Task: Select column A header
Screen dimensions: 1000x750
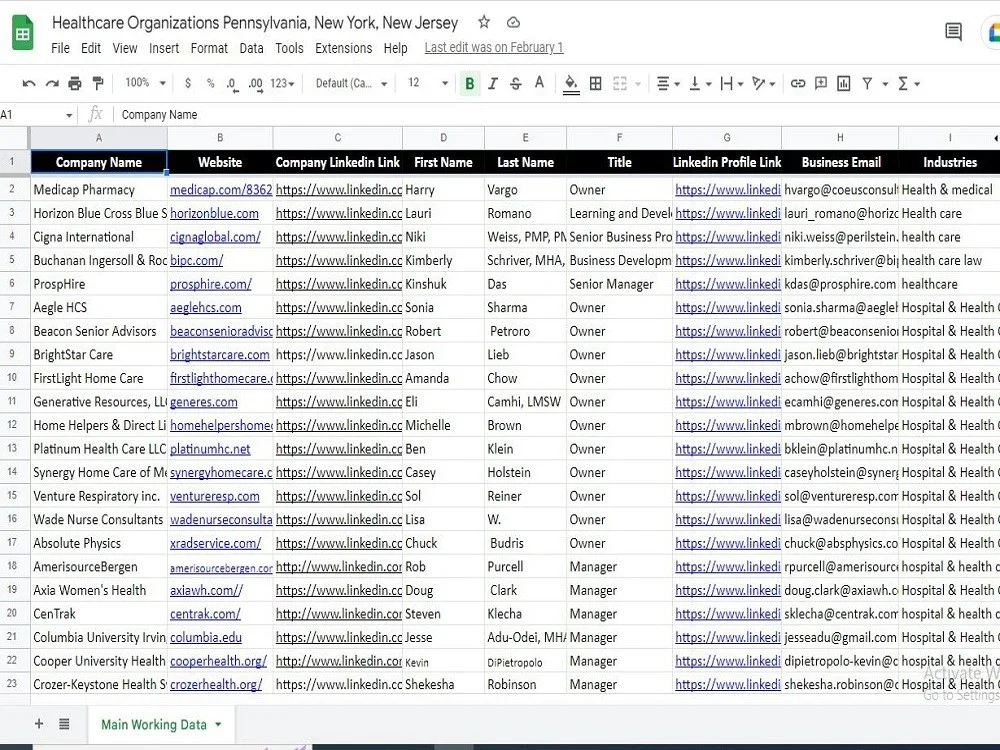Action: coord(99,138)
